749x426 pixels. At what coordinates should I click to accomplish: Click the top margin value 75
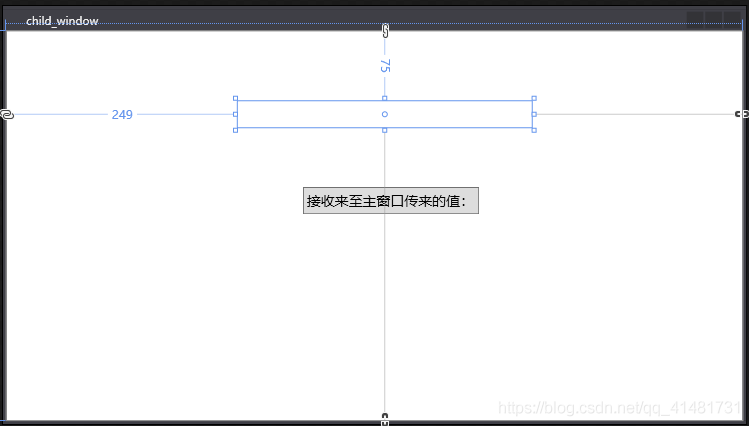tap(385, 66)
